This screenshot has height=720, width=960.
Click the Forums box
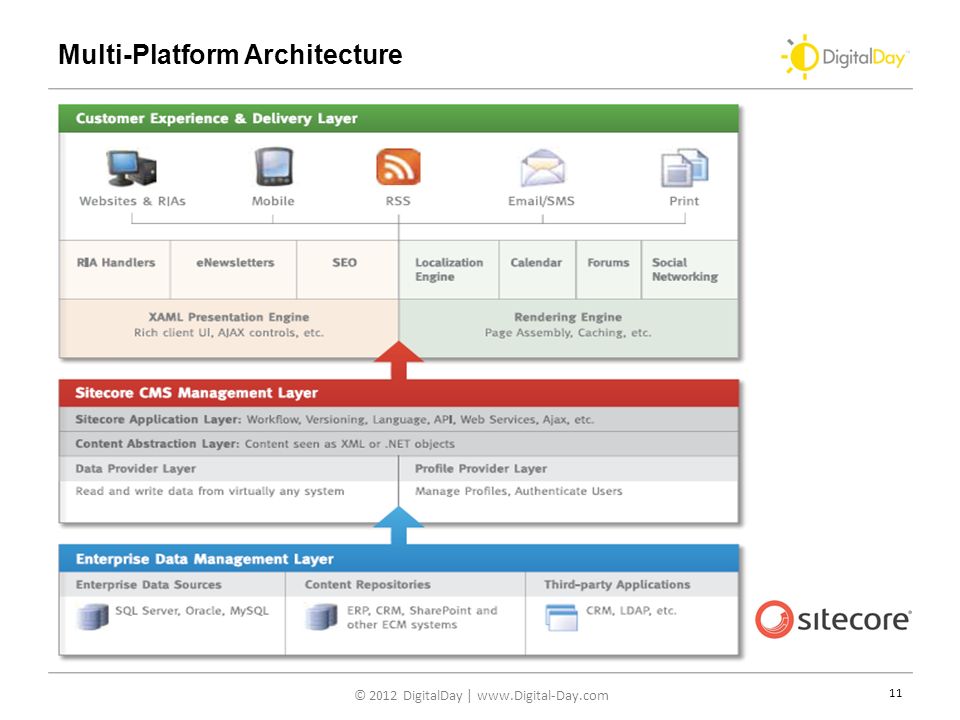609,269
